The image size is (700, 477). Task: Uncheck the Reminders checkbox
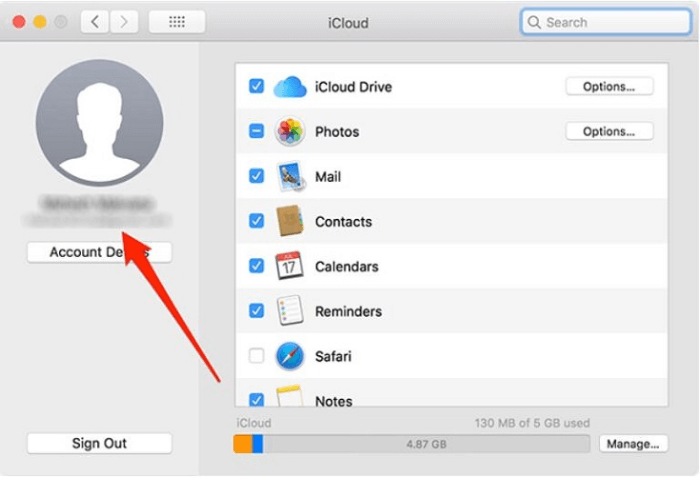pos(256,310)
